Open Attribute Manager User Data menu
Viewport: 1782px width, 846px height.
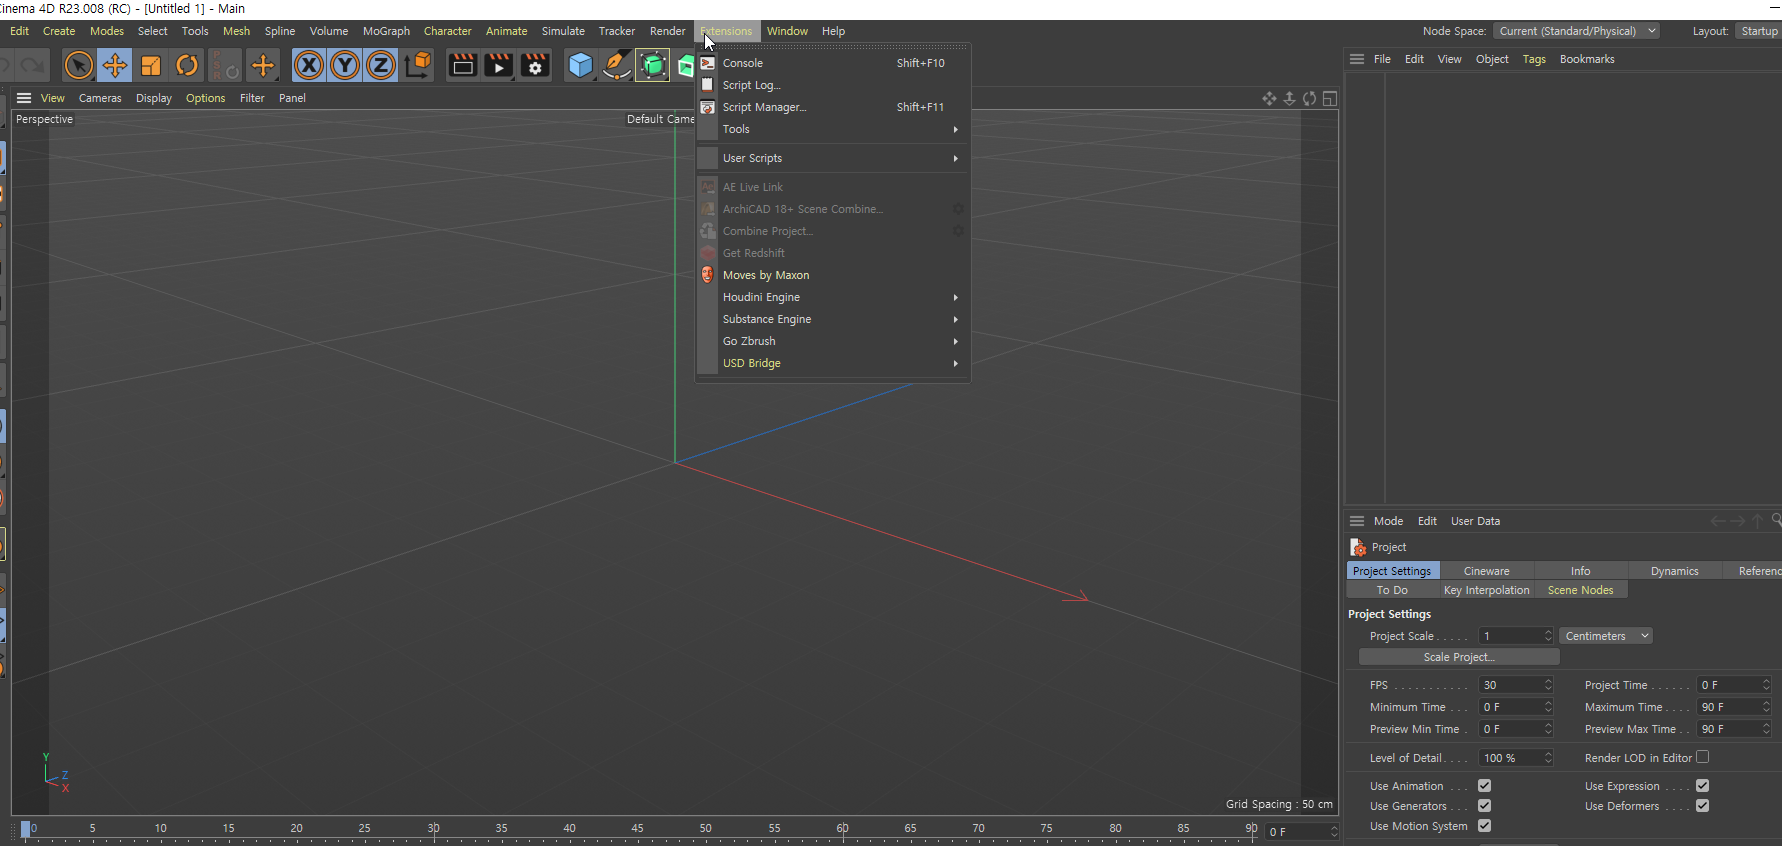1475,521
